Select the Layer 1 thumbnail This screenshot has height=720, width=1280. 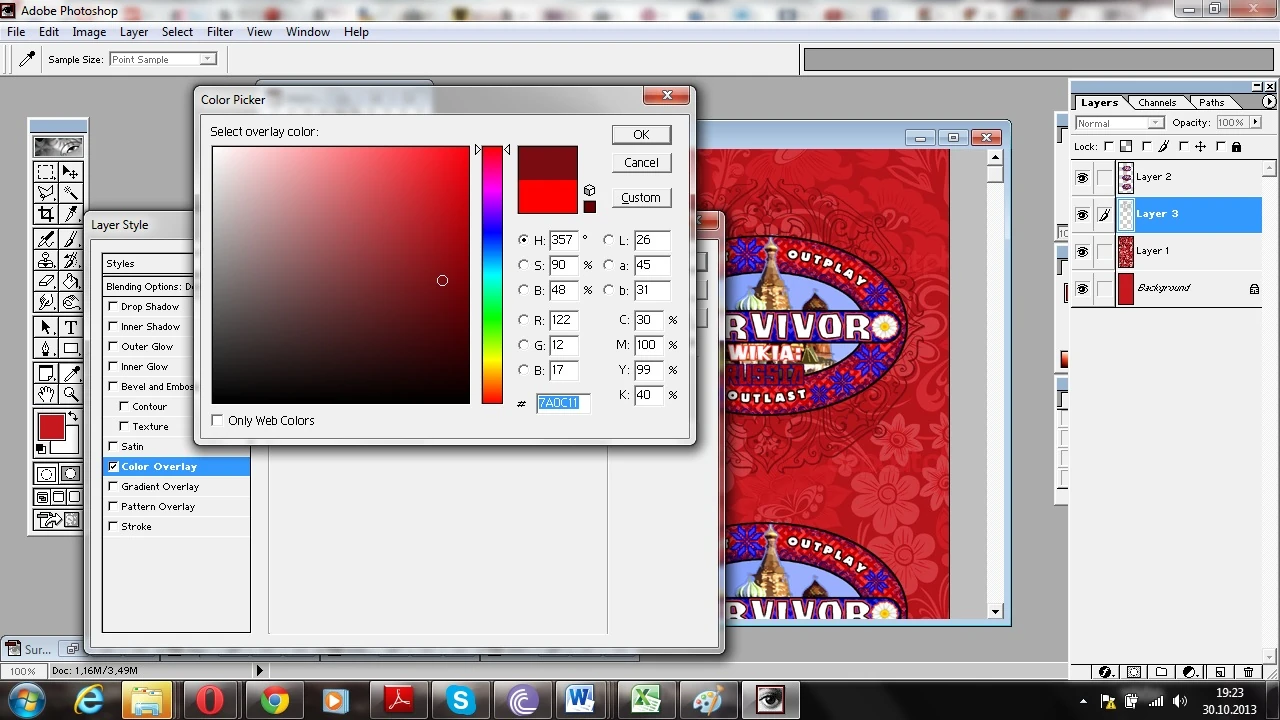(1126, 251)
